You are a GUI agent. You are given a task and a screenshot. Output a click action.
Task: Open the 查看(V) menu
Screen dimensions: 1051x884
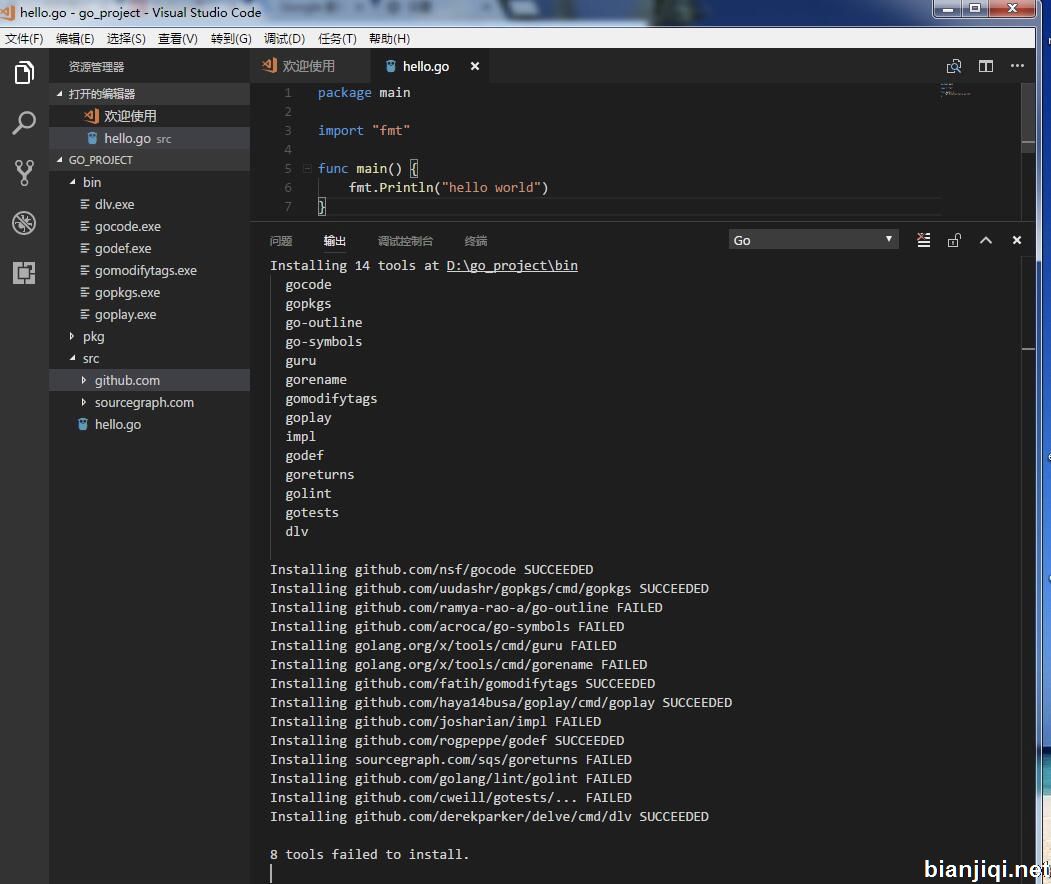(178, 38)
